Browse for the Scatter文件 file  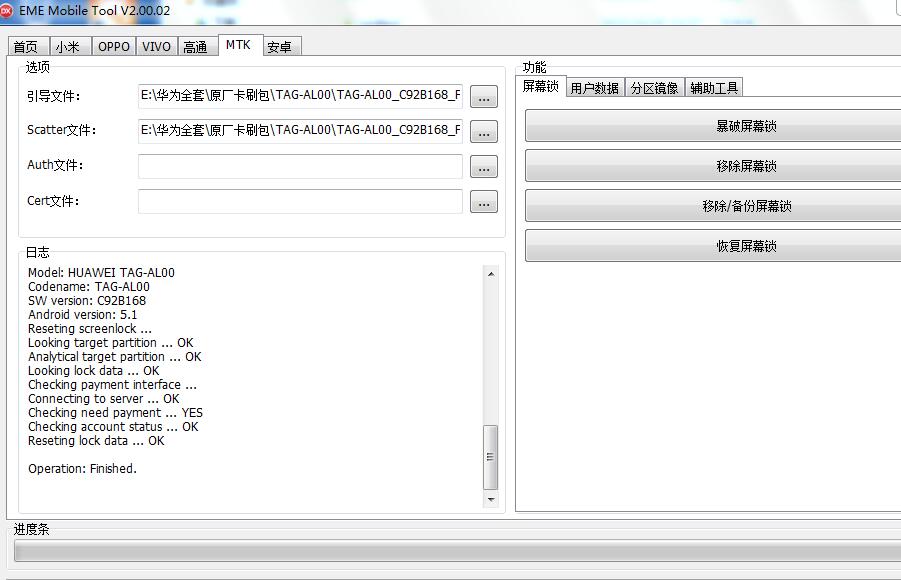484,132
